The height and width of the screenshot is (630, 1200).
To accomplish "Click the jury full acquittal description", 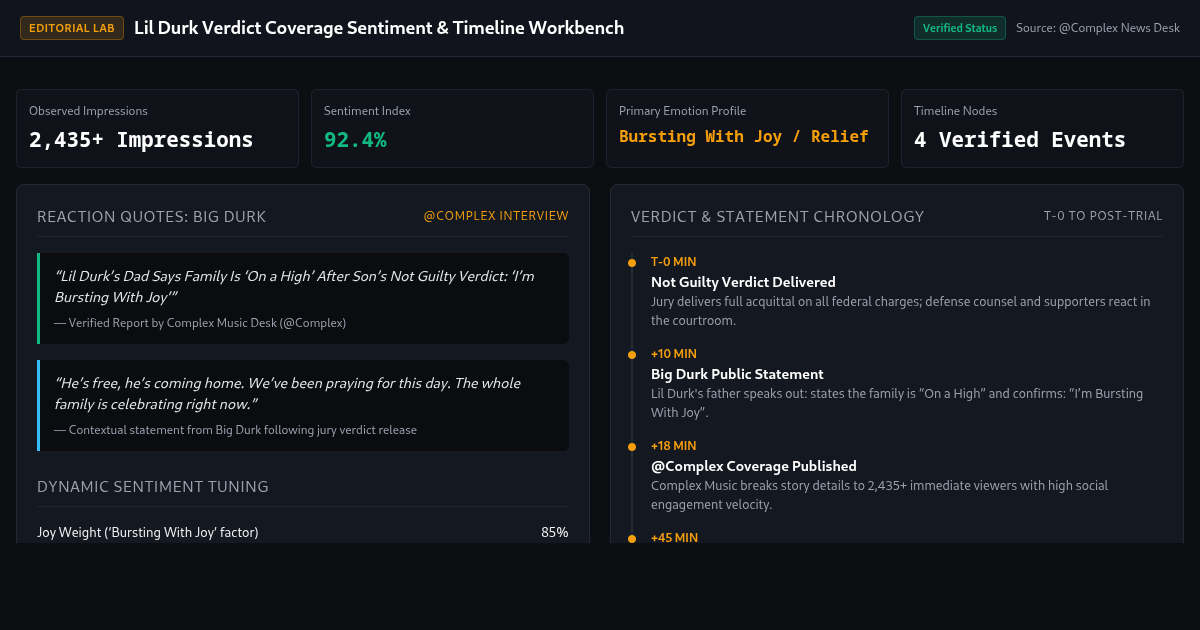I will 901,311.
